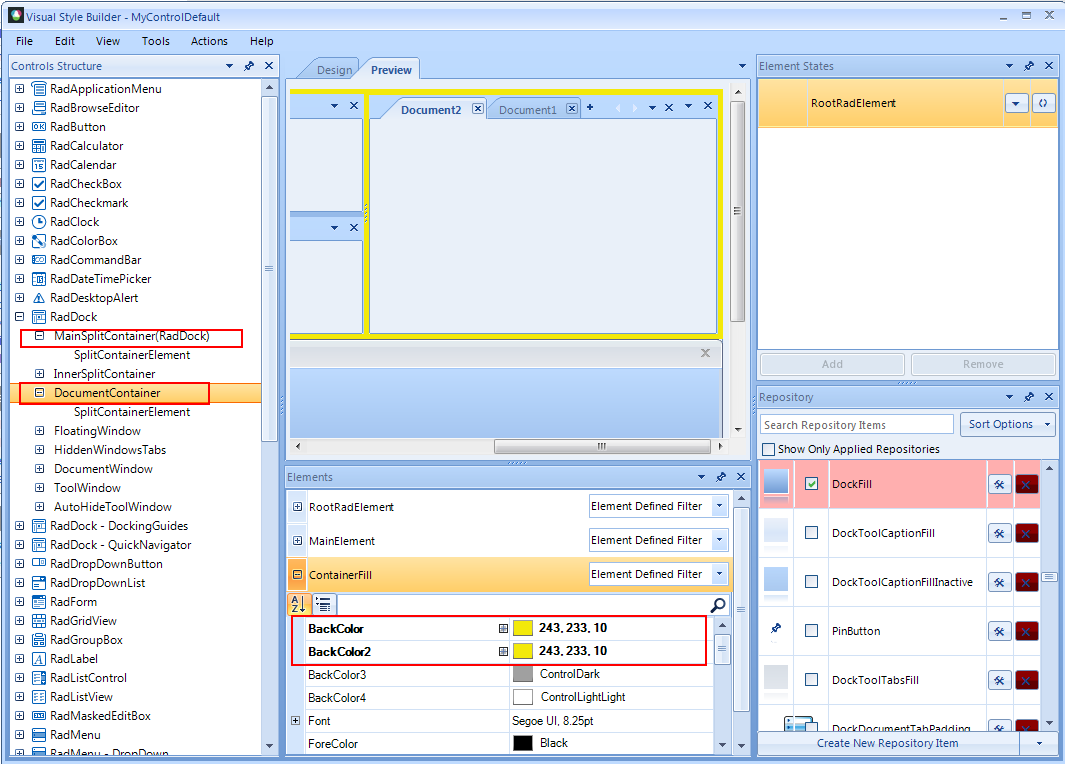Image resolution: width=1065 pixels, height=764 pixels.
Task: Uncheck the DockFill repository checkbox
Action: [811, 484]
